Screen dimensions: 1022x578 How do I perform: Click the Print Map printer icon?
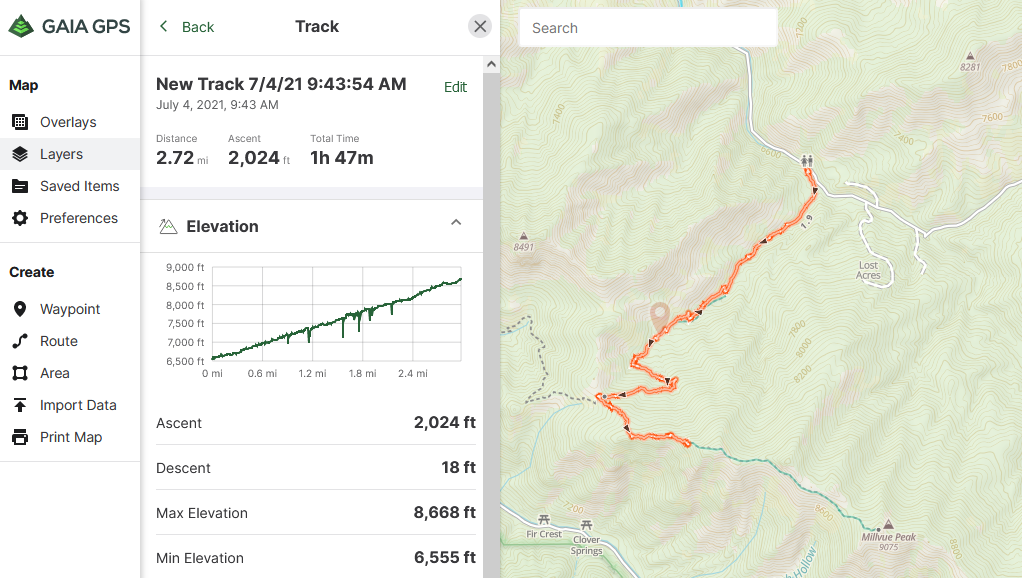pos(20,437)
